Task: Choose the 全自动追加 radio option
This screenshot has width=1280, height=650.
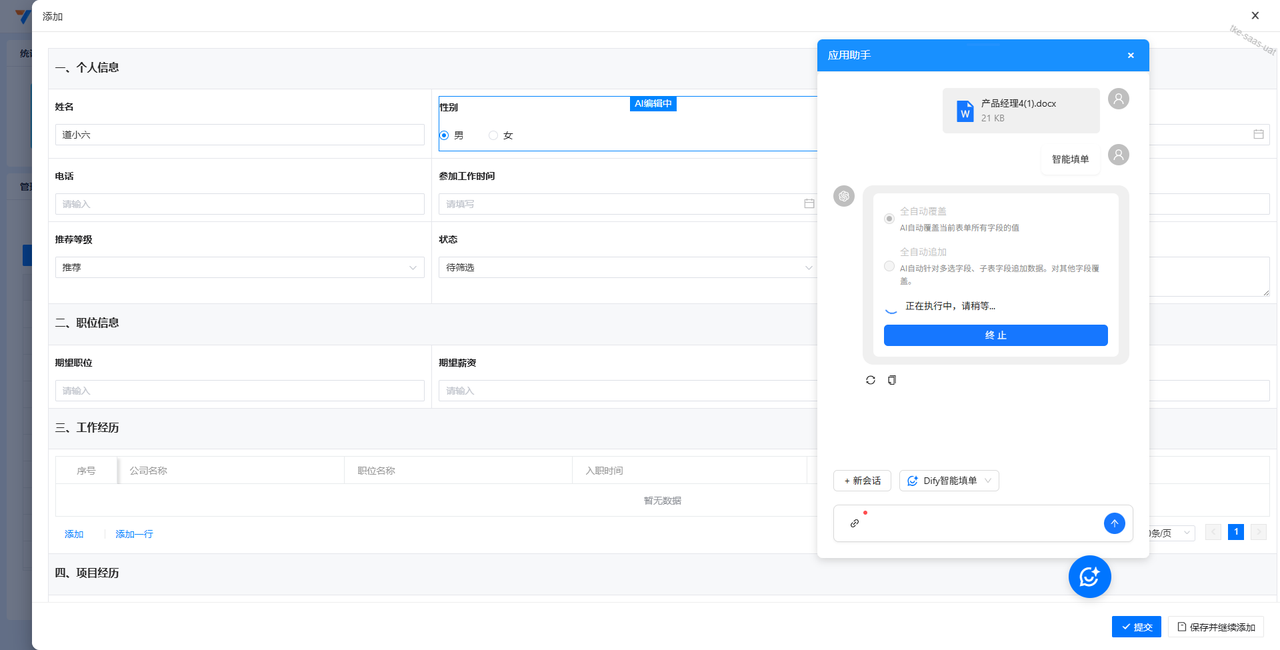Action: 889,265
